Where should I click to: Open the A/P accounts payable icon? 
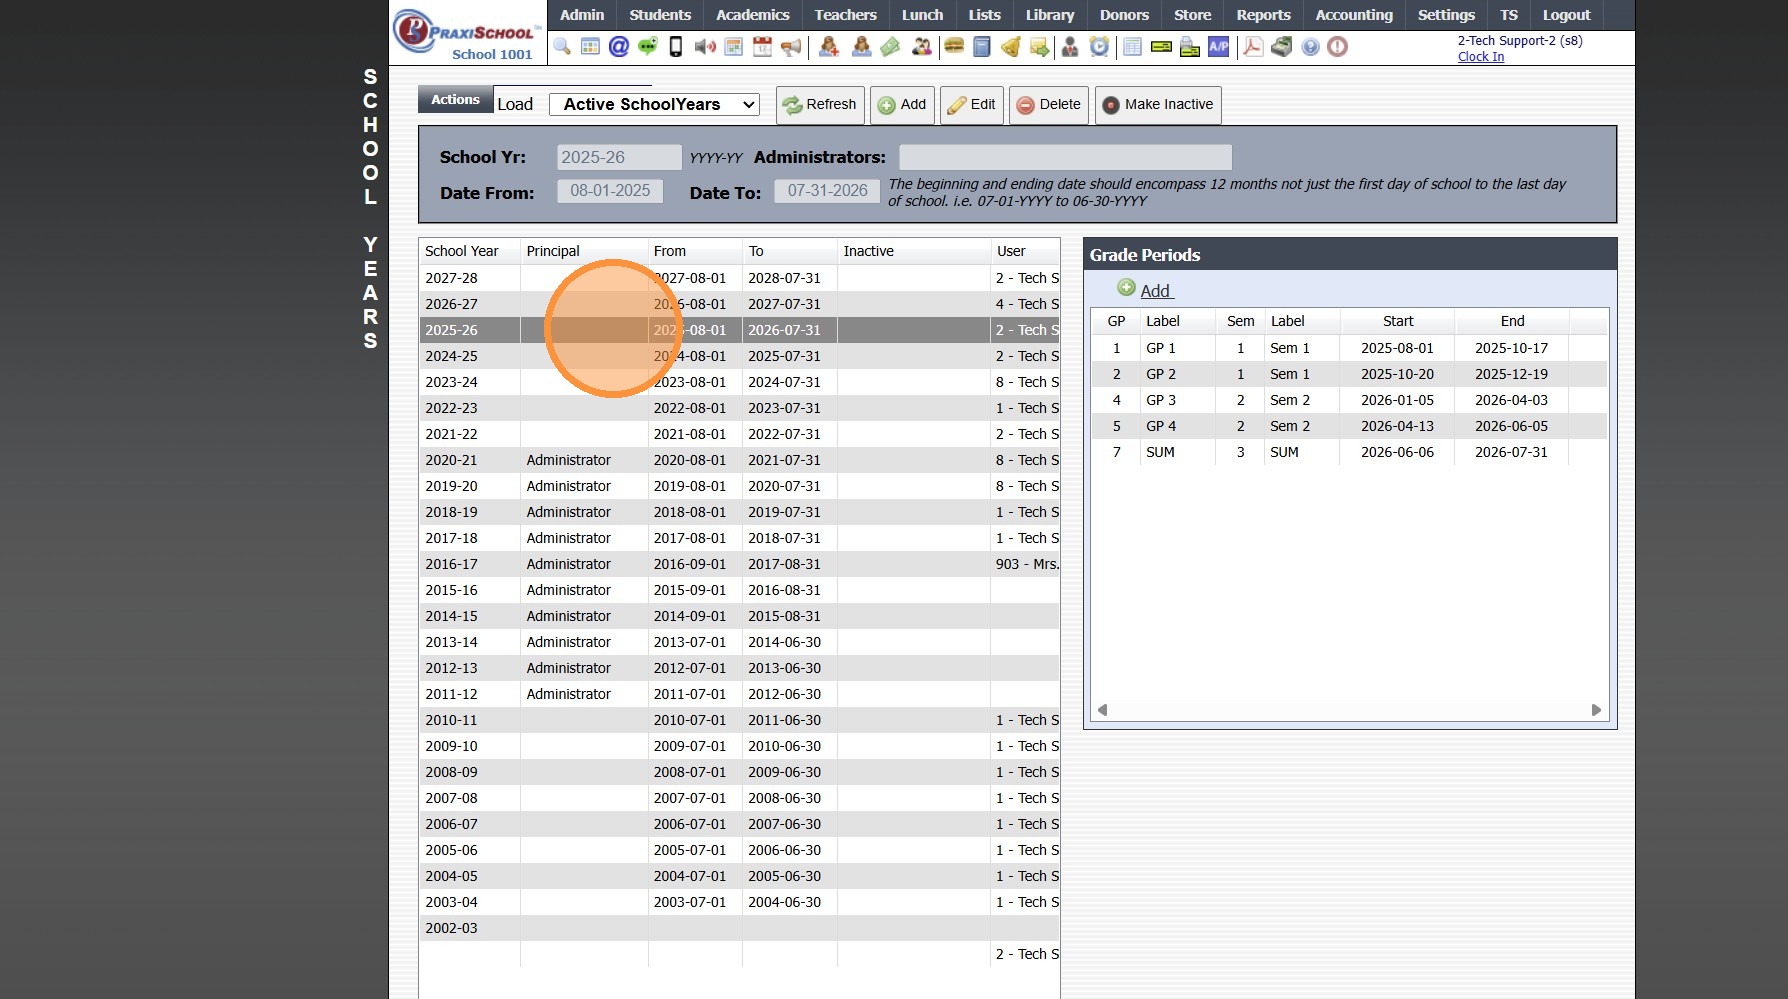point(1218,47)
